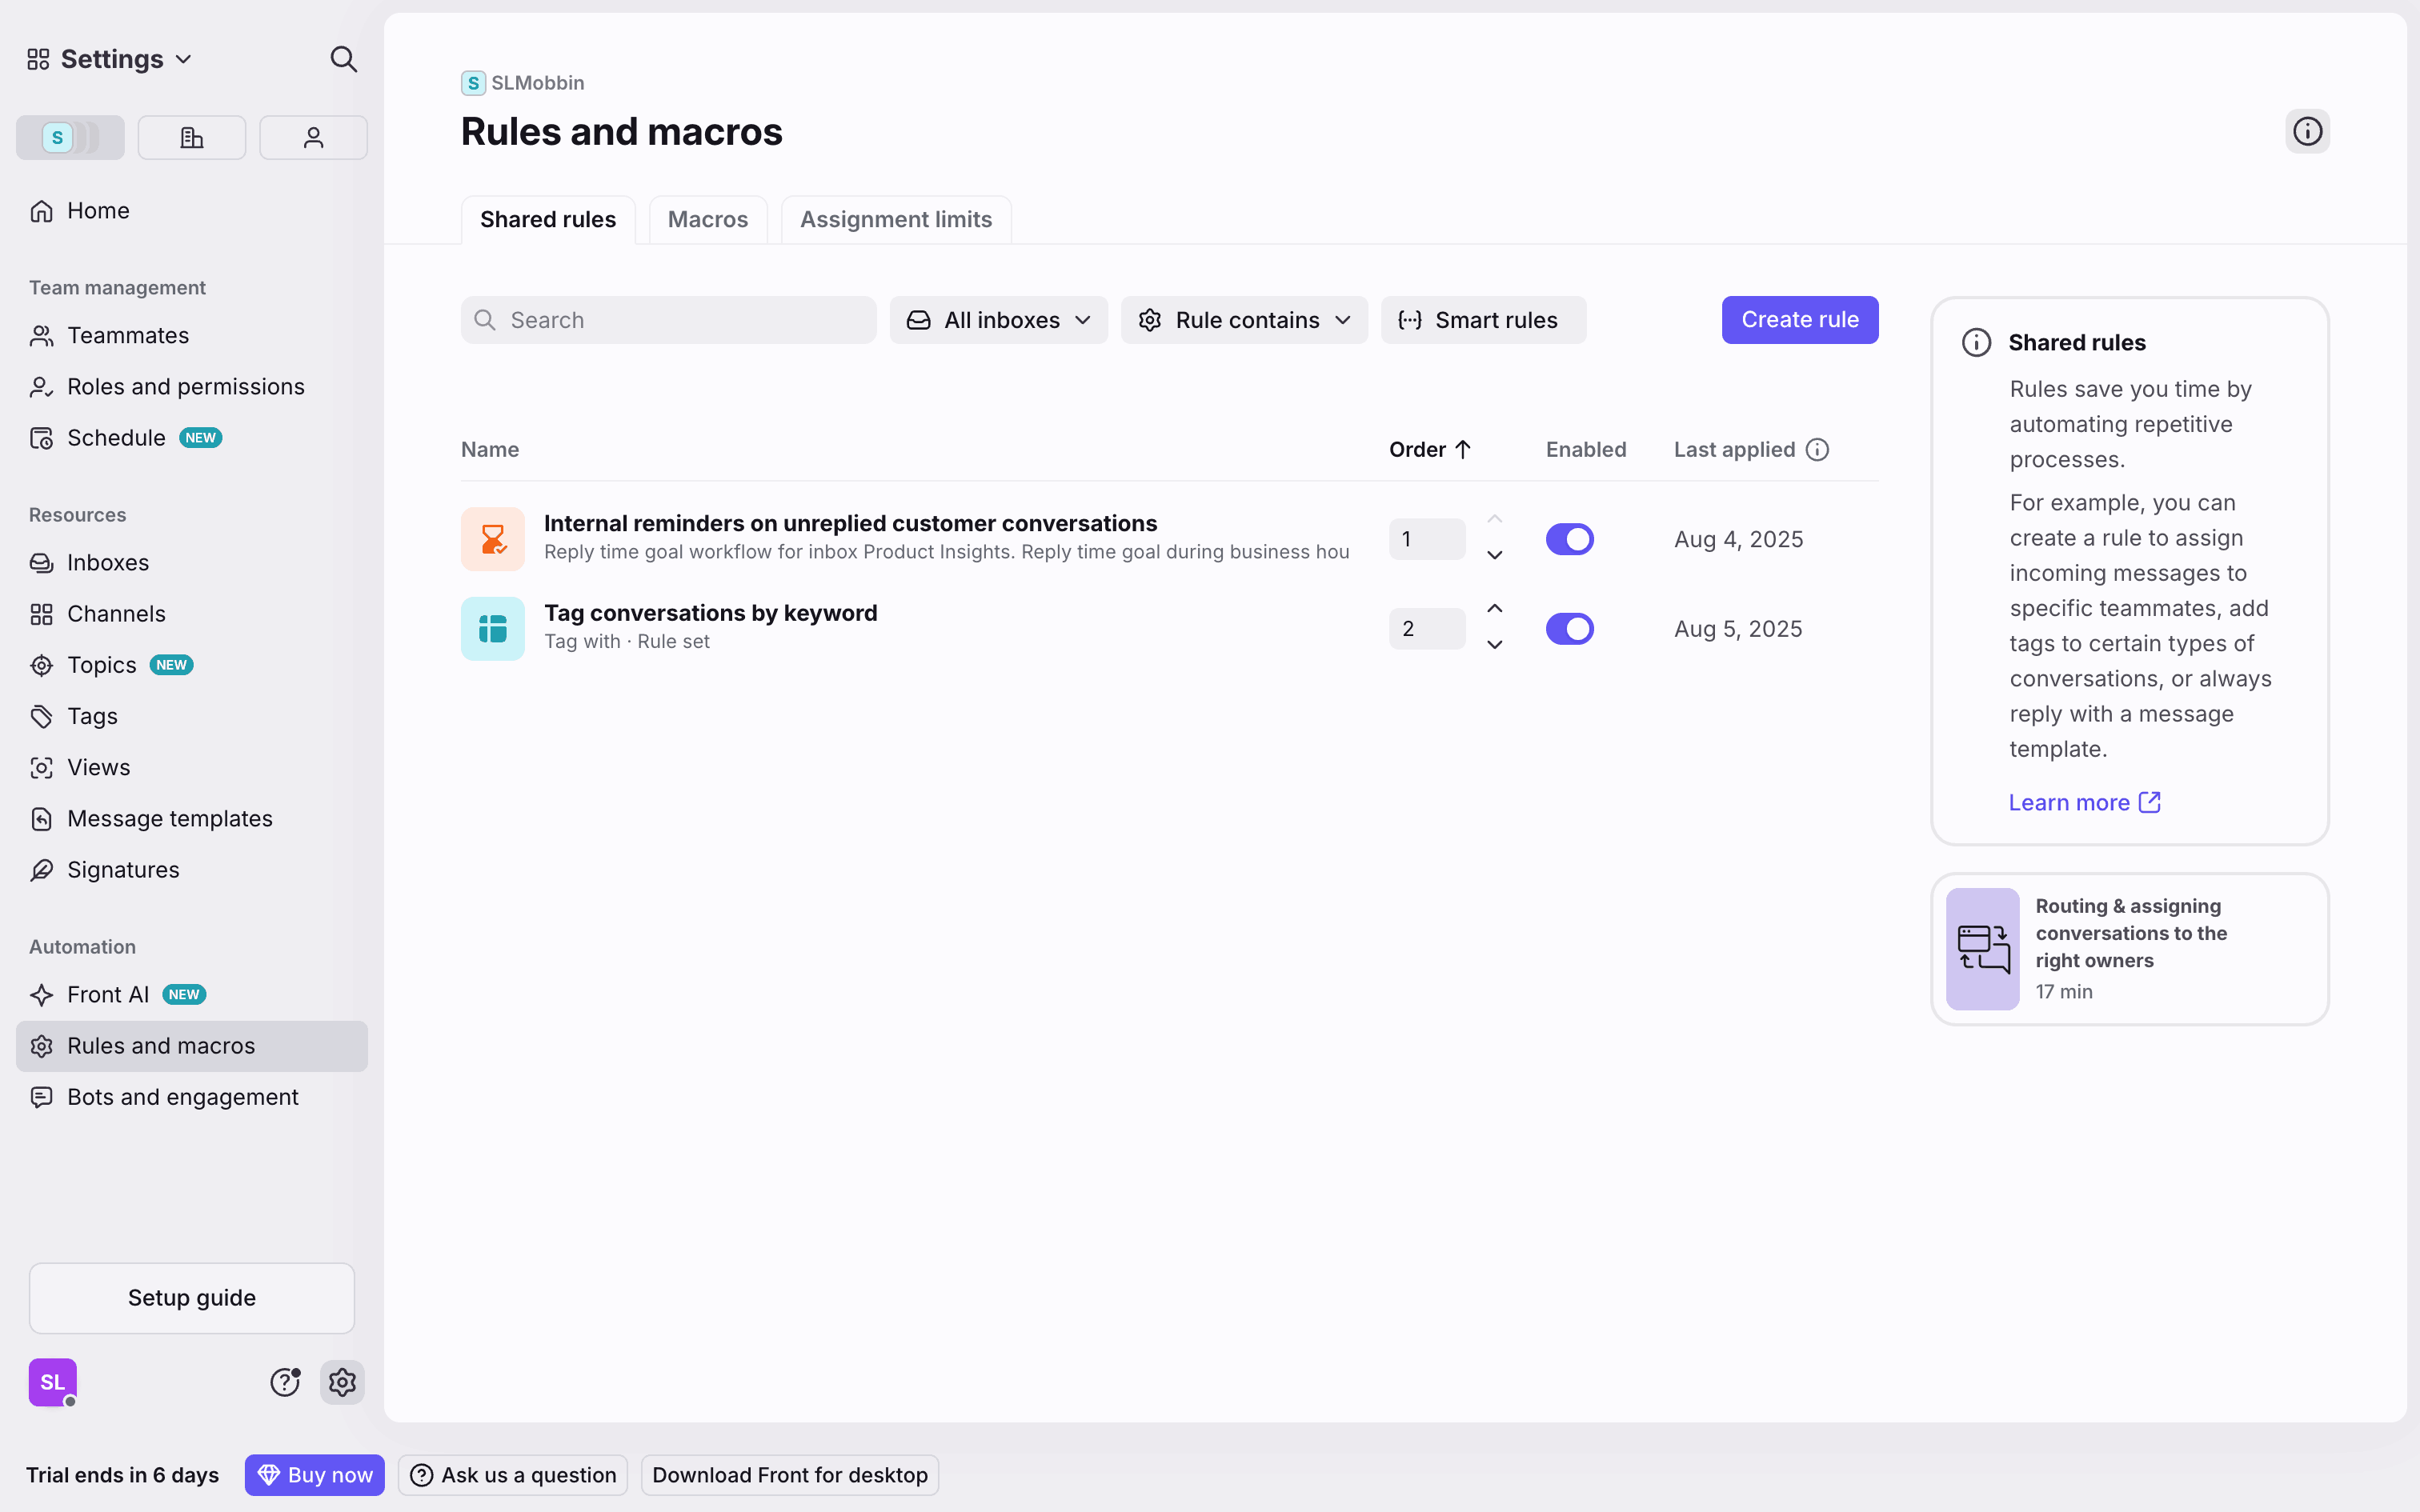Screen dimensions: 2420x1512
Task: Open the personal settings person icon
Action: 313,137
